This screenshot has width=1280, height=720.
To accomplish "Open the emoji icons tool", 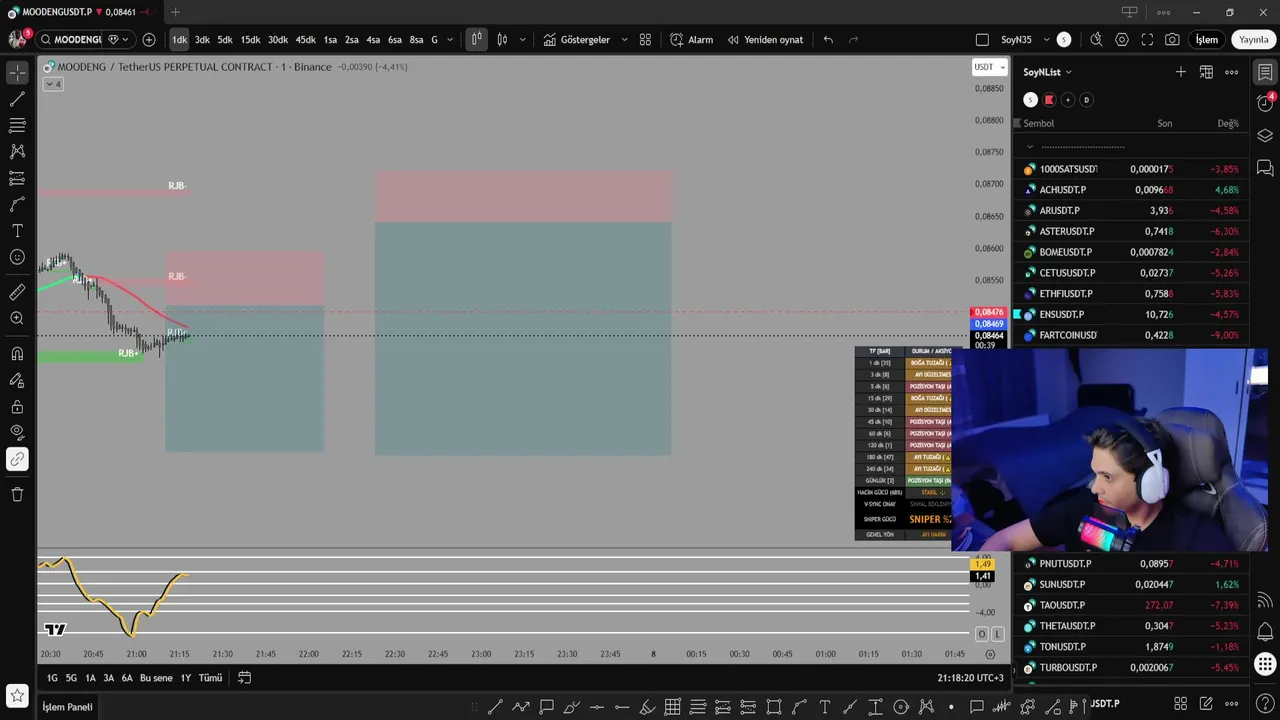I will pos(17,257).
